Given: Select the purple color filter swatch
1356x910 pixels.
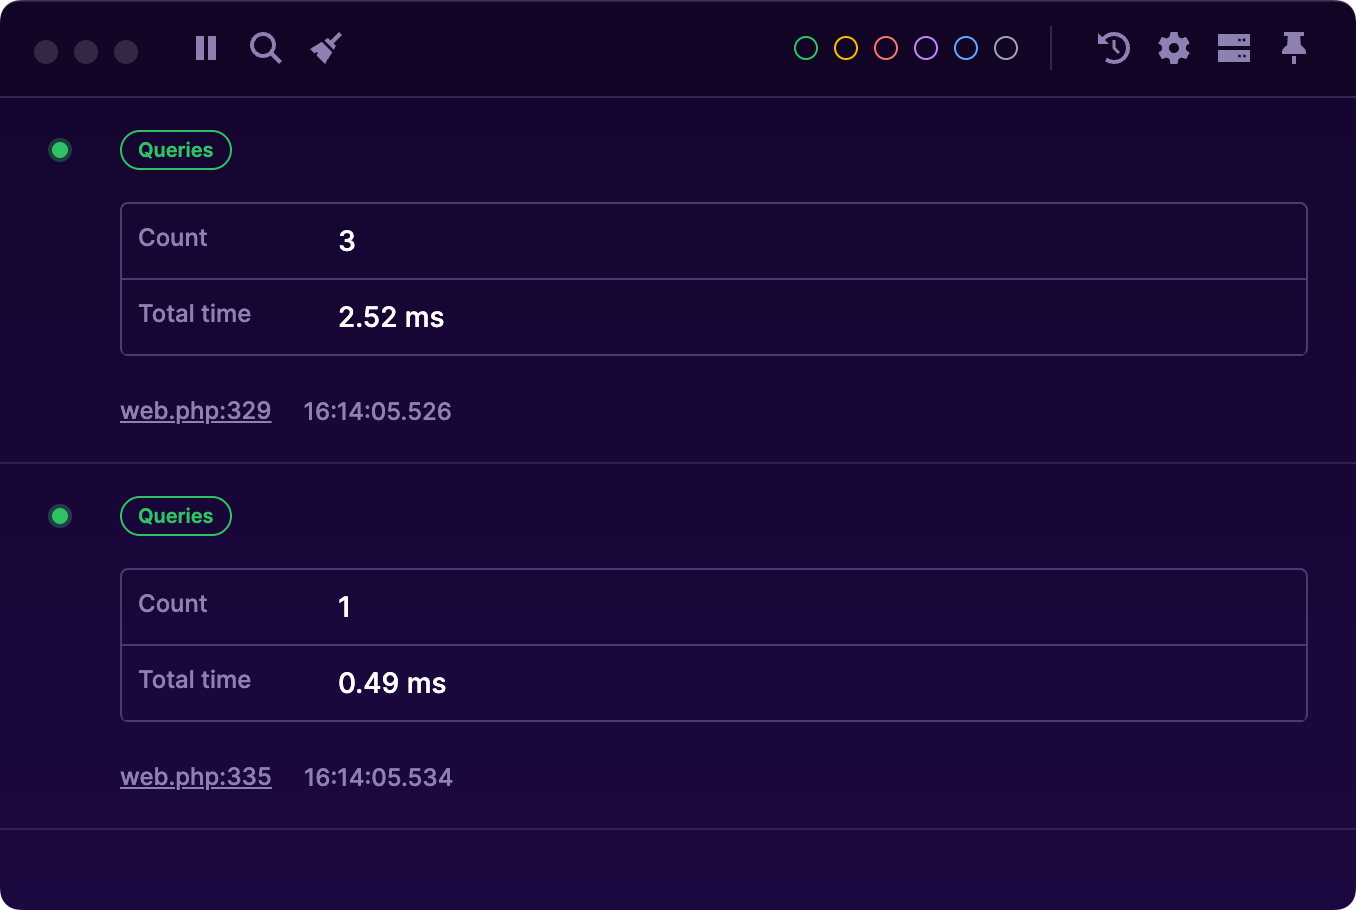Looking at the screenshot, I should 925,47.
